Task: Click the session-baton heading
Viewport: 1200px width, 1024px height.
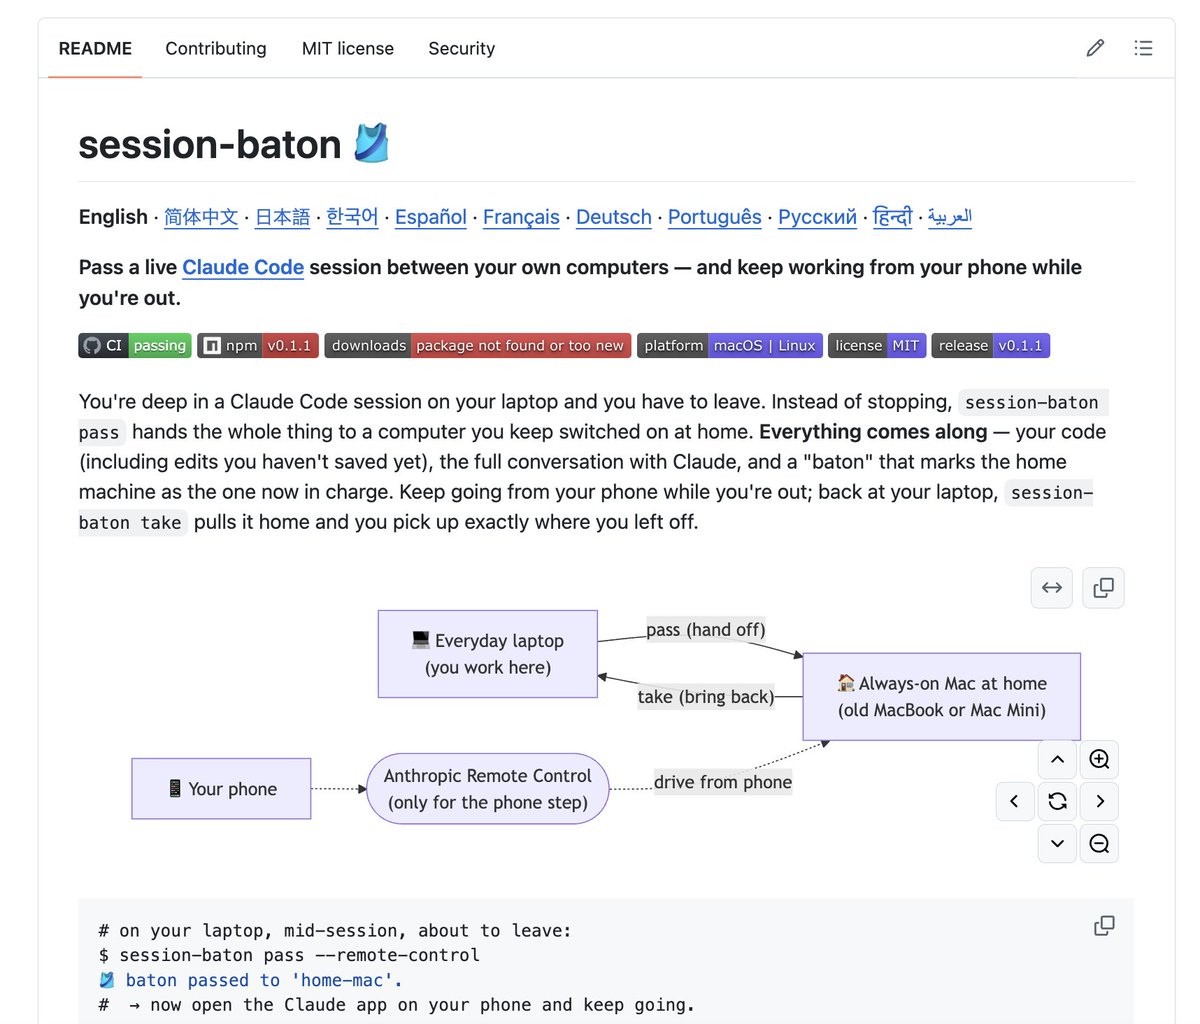Action: click(x=233, y=144)
